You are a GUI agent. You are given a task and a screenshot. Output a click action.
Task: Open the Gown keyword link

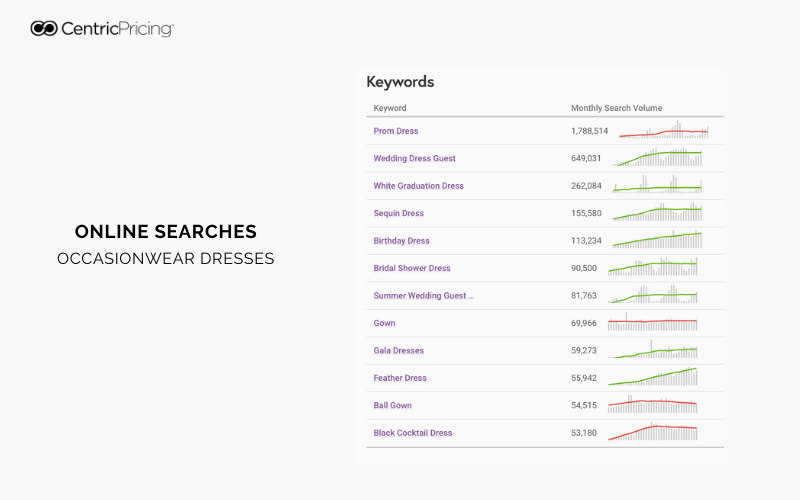pyautogui.click(x=384, y=323)
